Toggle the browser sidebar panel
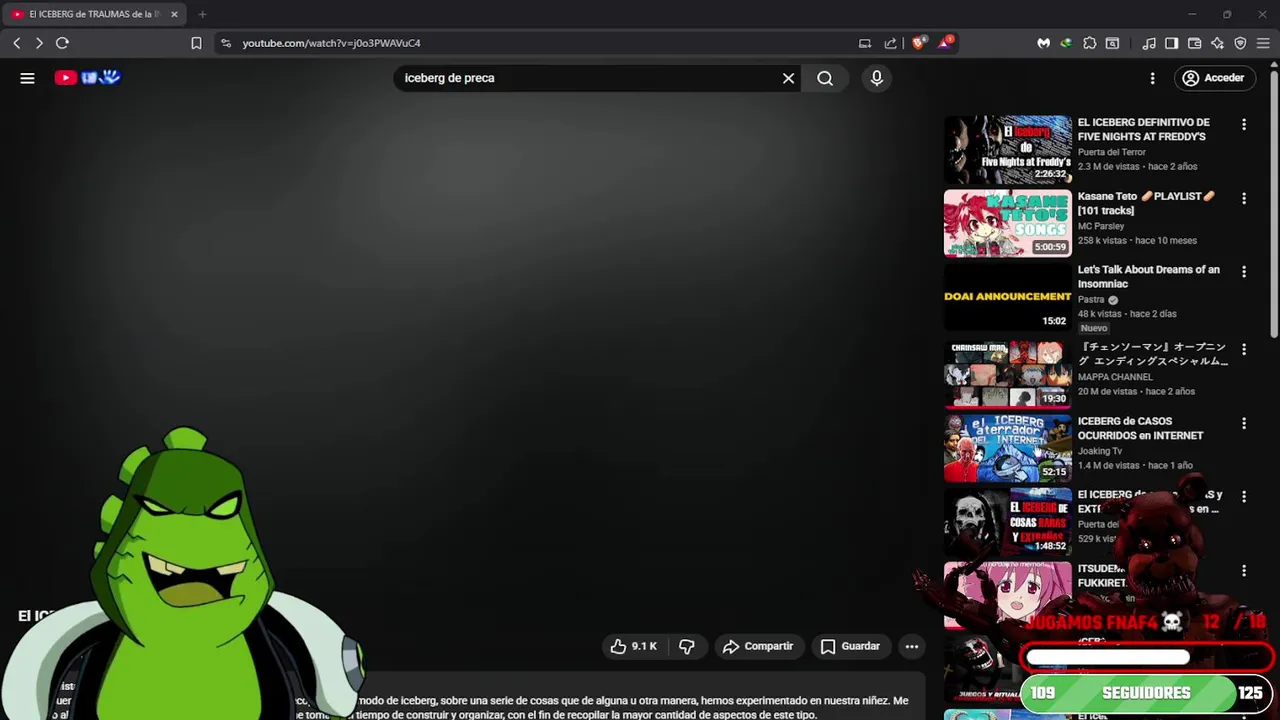Screen dimensions: 1280x720 [1171, 43]
